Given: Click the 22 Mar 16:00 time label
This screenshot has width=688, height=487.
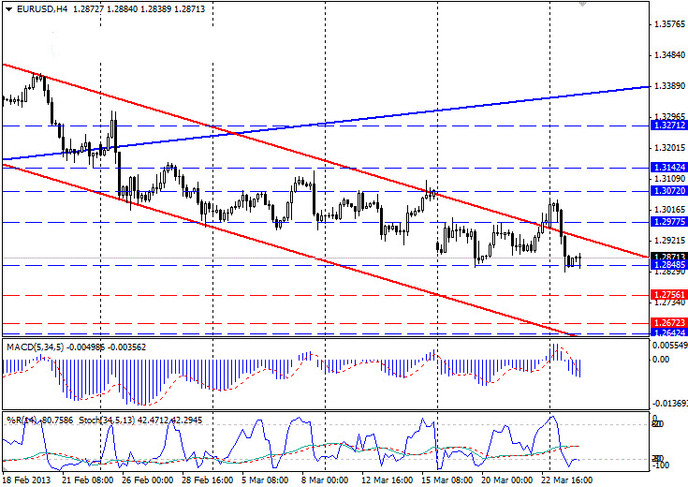Looking at the screenshot, I should tap(567, 480).
